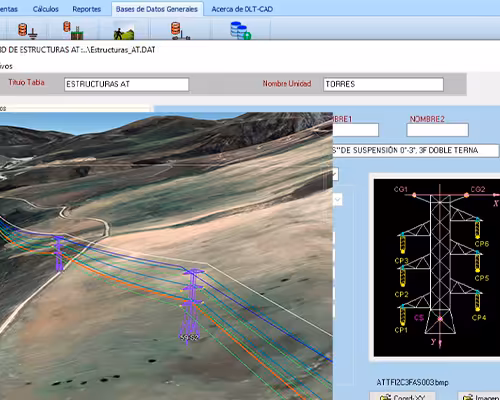Click the NOMBRE2 input field
Viewport: 500px width, 400px height.
(x=437, y=130)
